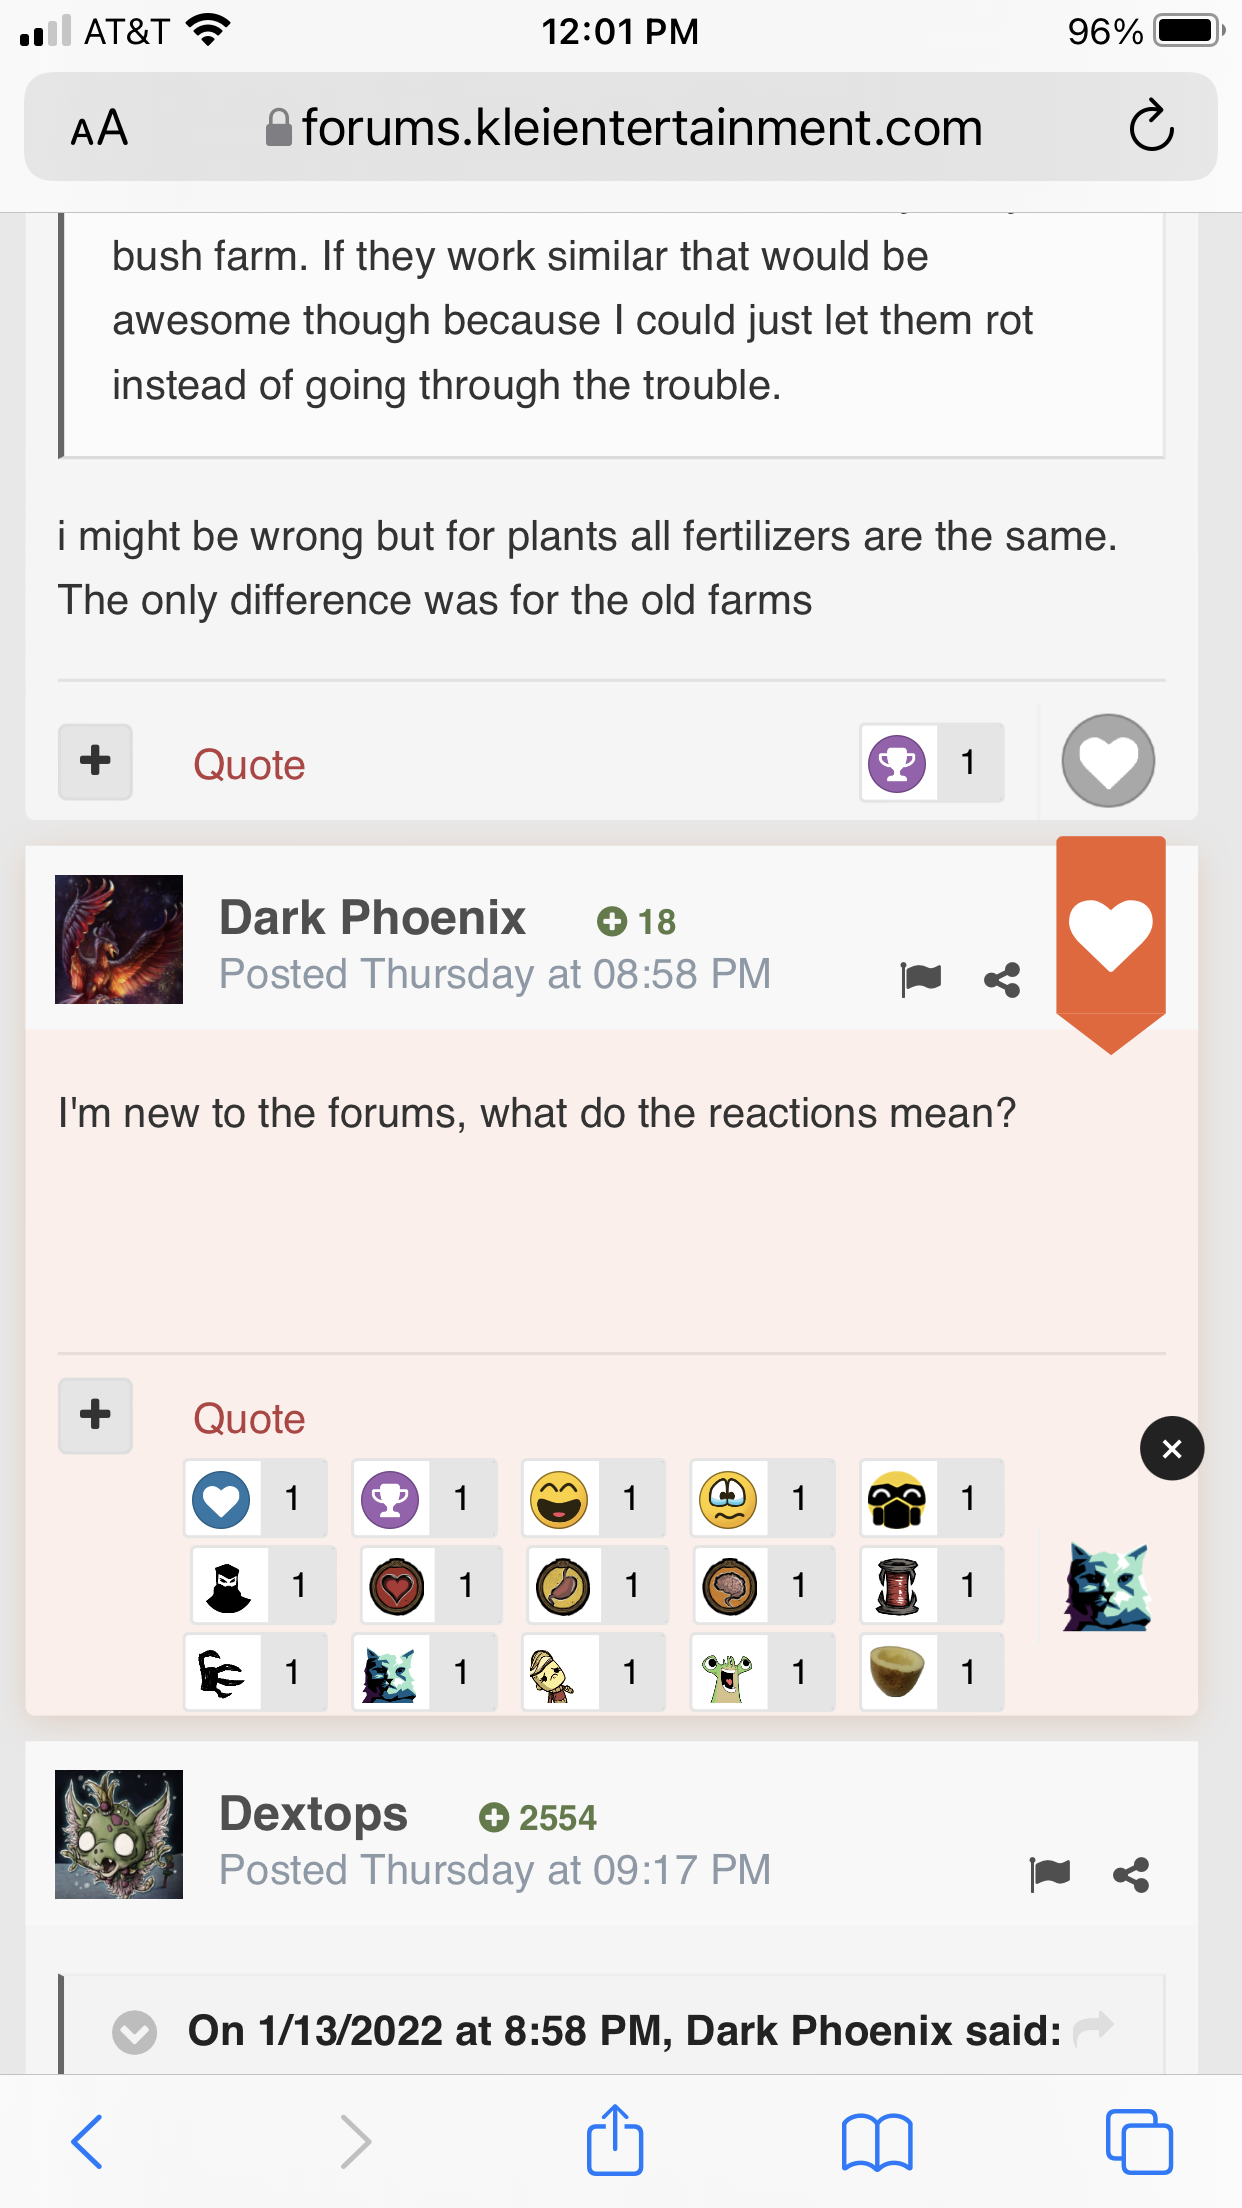Open Dark Phoenix's avatar profile
Image resolution: width=1242 pixels, height=2208 pixels.
[x=119, y=939]
